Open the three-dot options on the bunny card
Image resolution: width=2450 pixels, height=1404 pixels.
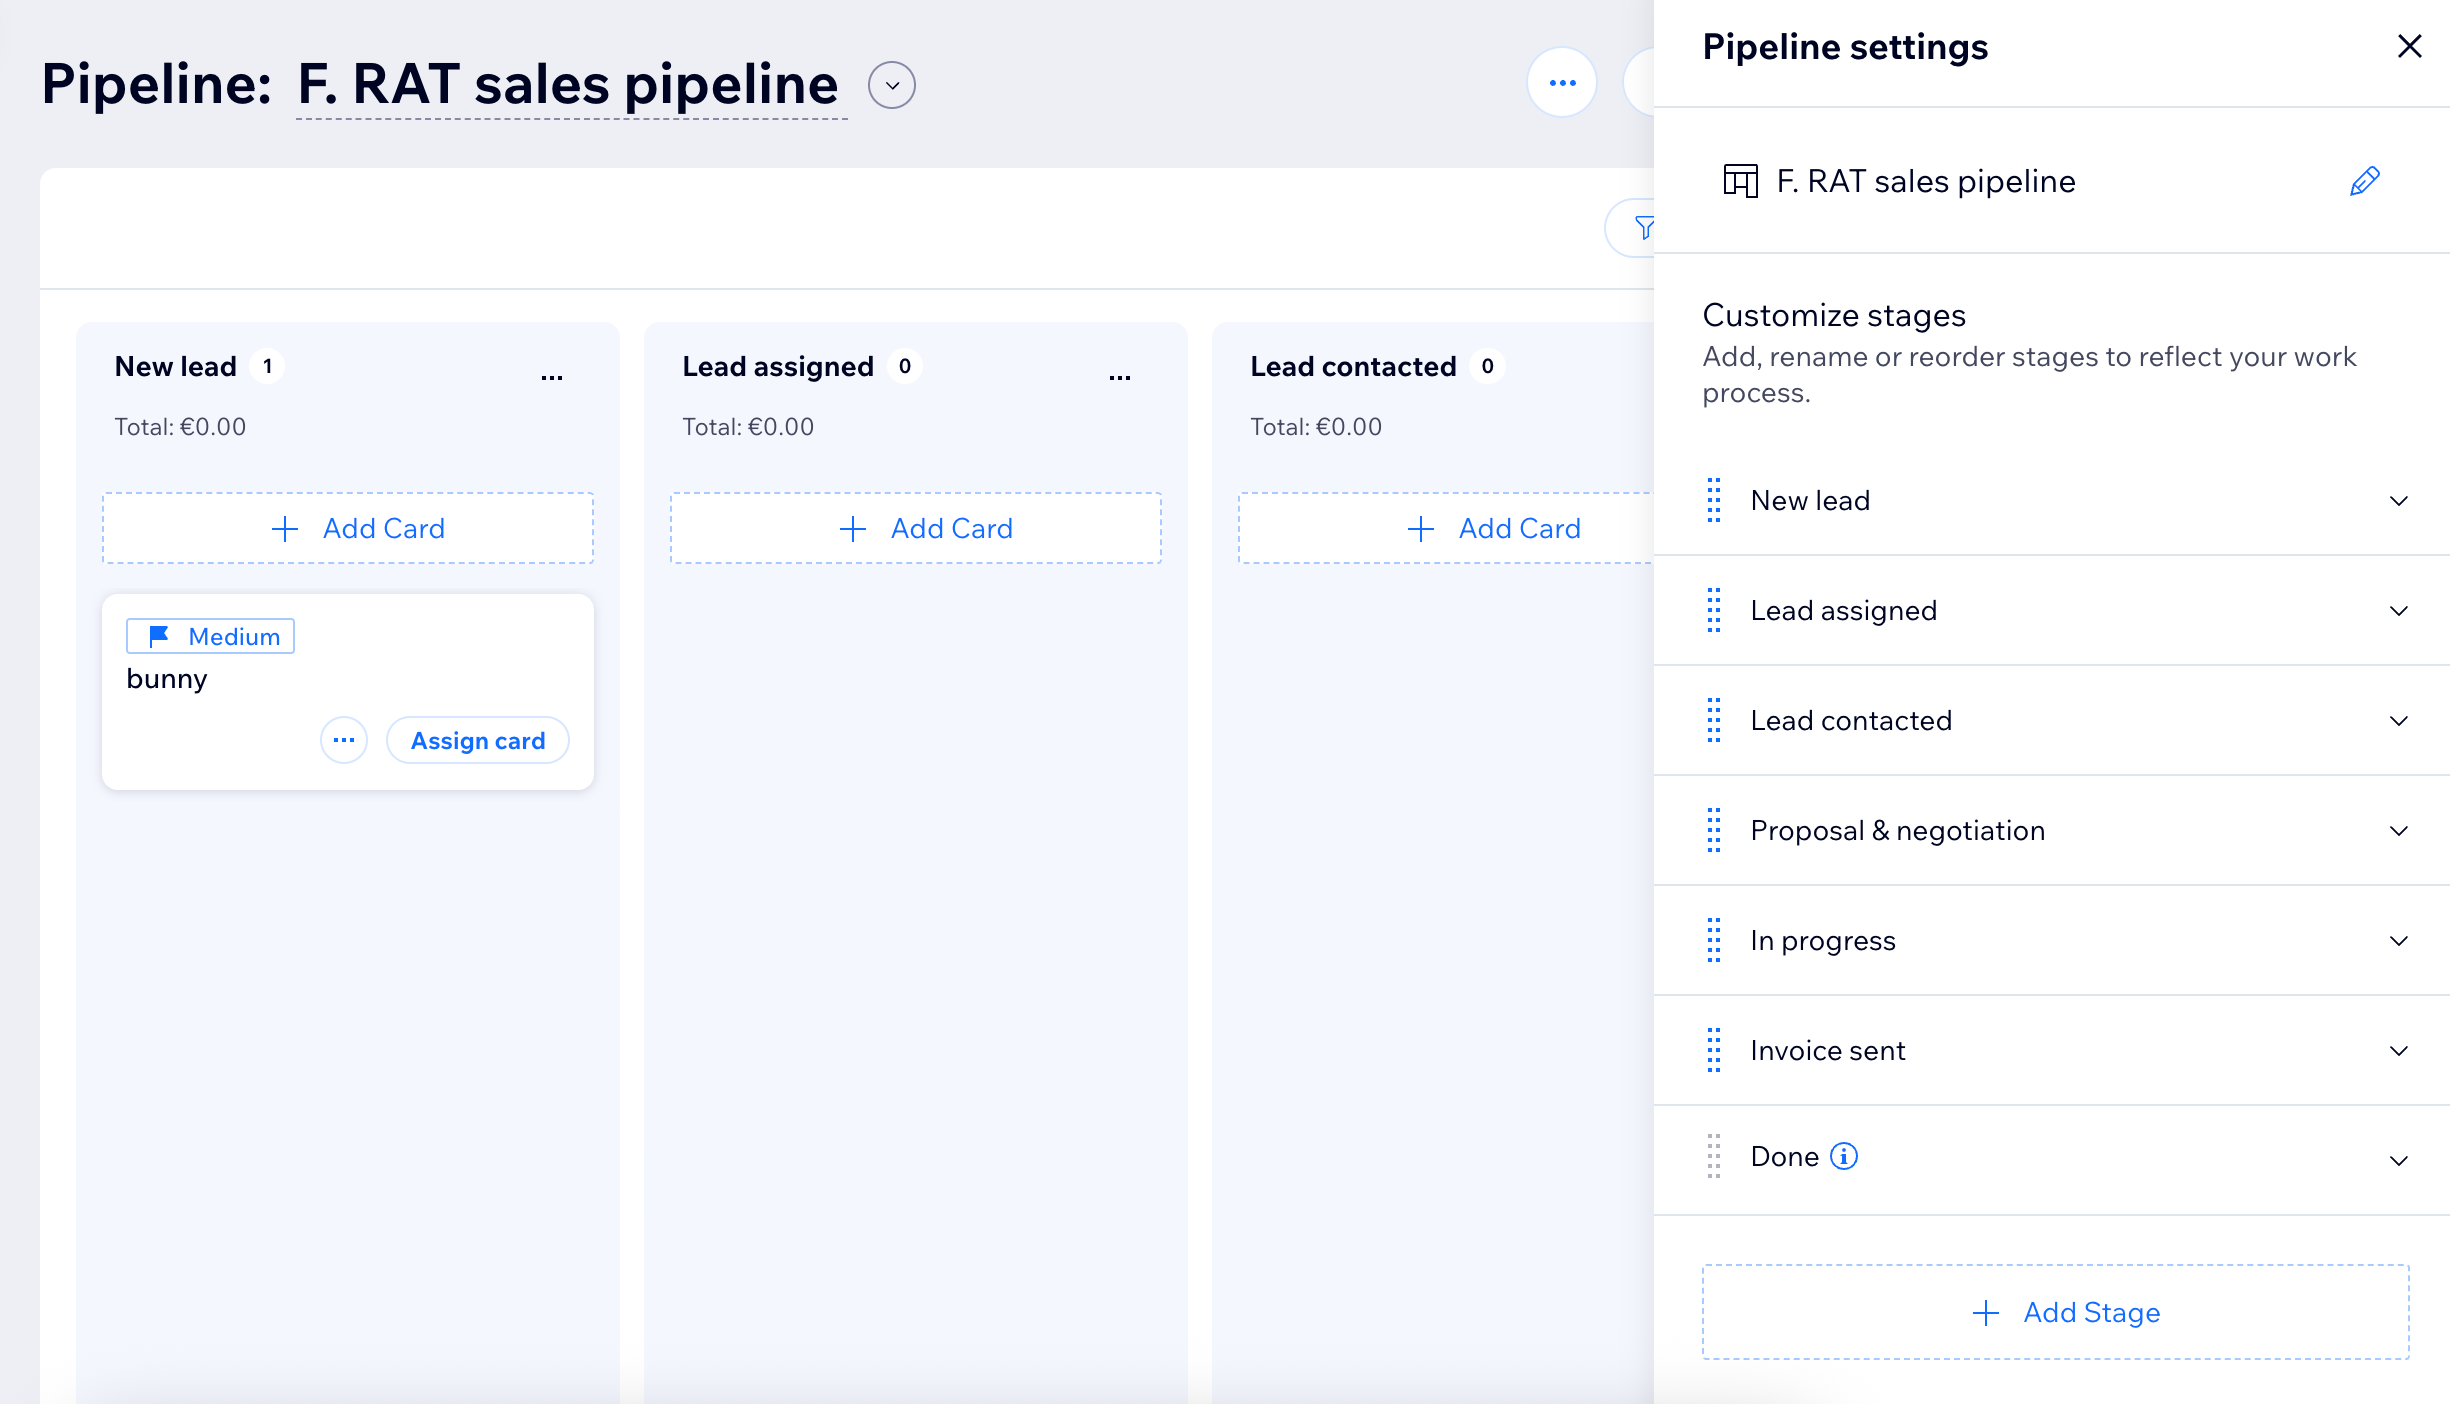(x=343, y=740)
